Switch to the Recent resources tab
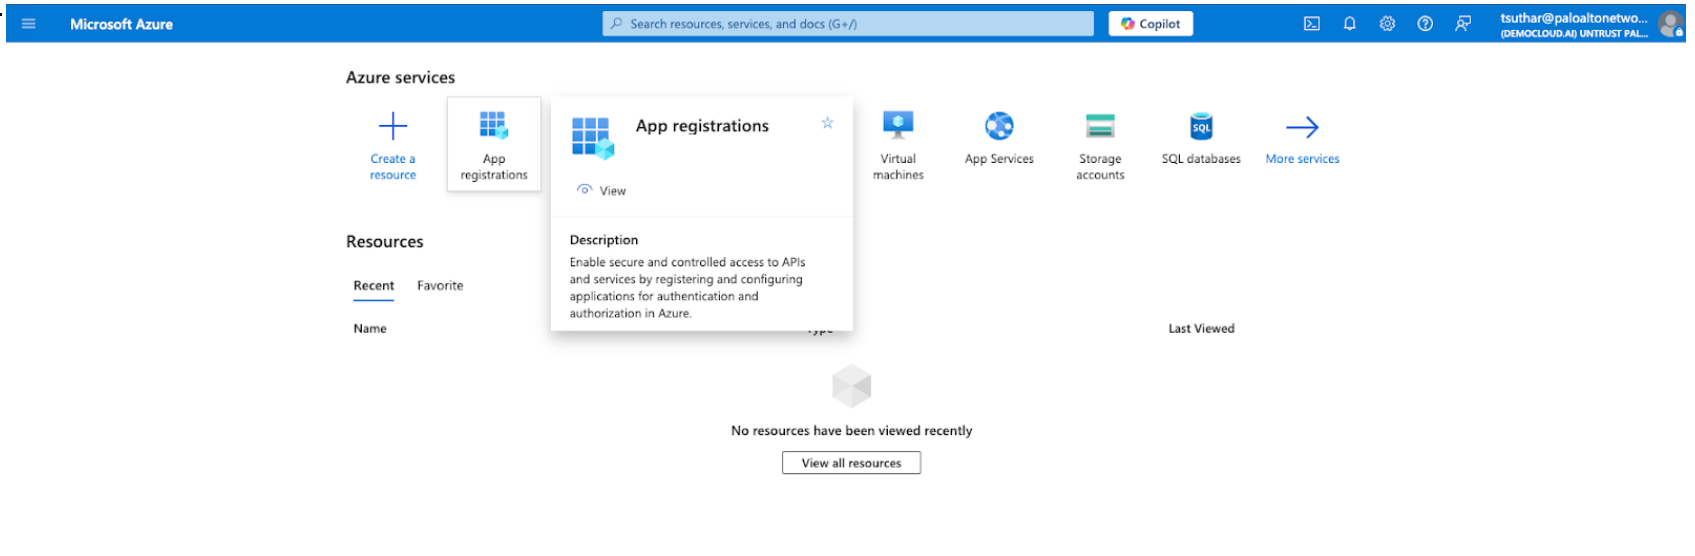This screenshot has width=1695, height=556. (374, 286)
